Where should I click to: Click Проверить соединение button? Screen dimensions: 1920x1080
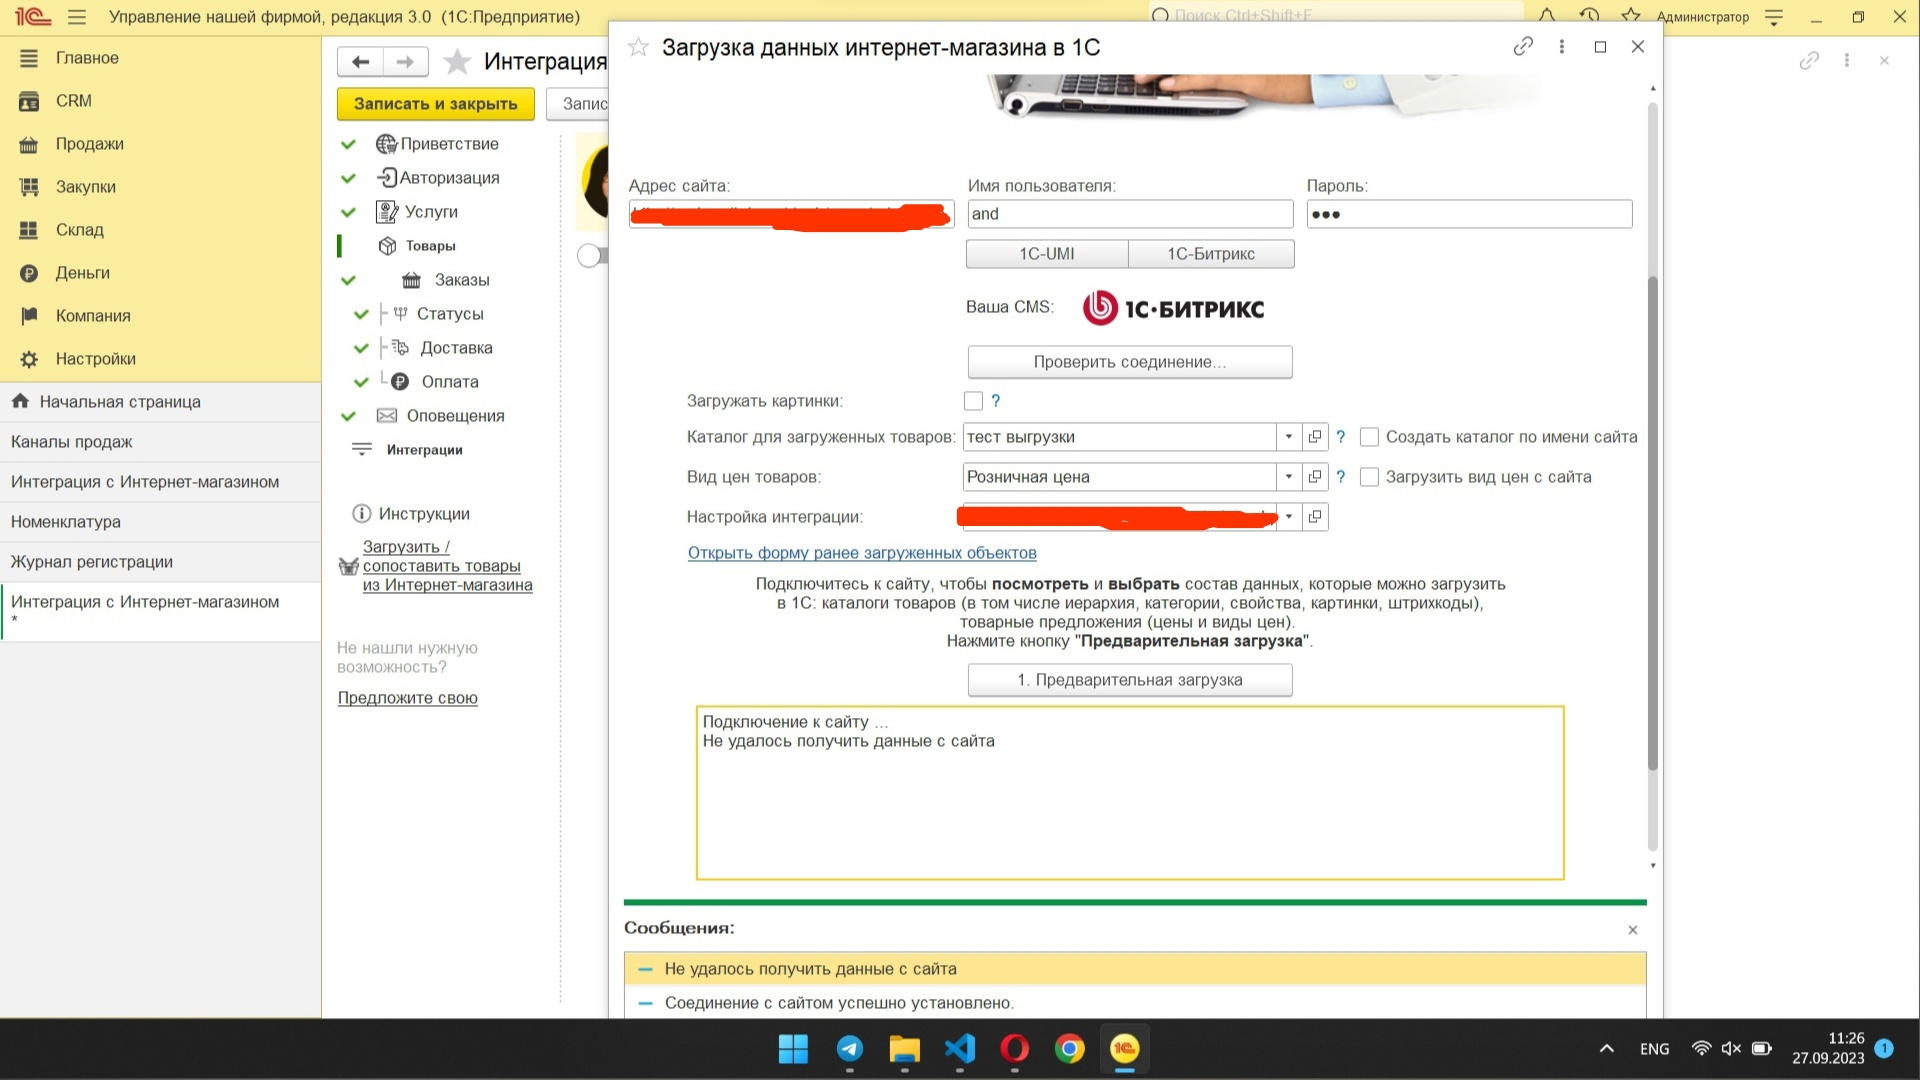[x=1130, y=362]
